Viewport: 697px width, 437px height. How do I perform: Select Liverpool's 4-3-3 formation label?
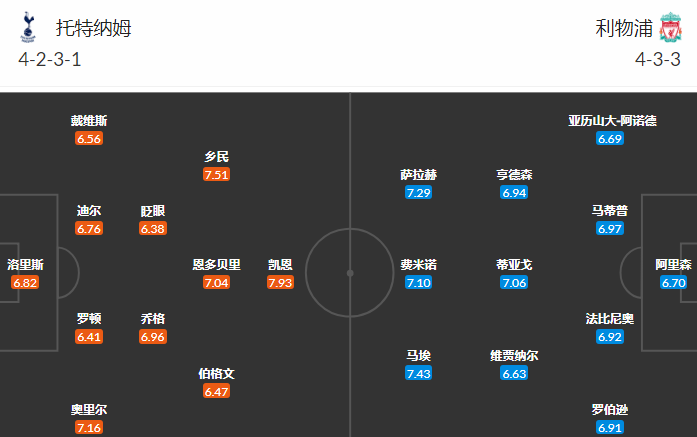point(657,60)
